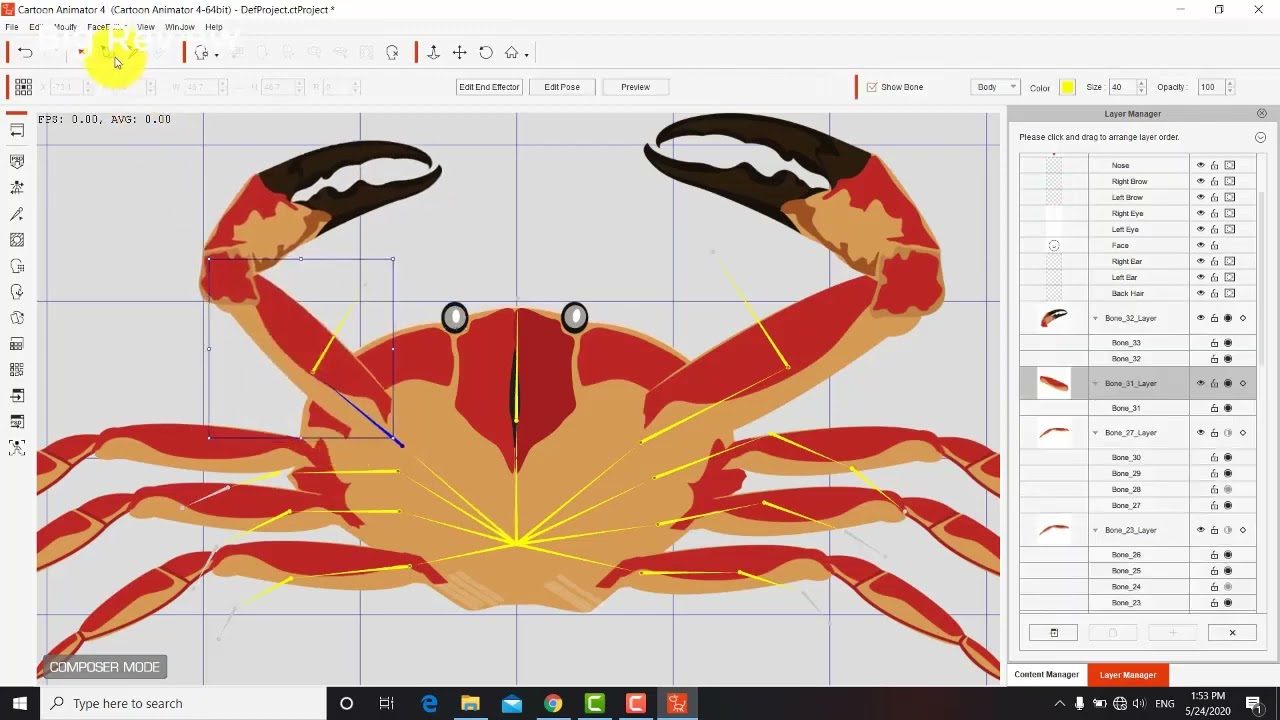Toggle the transform grid anchor icon

pyautogui.click(x=23, y=87)
